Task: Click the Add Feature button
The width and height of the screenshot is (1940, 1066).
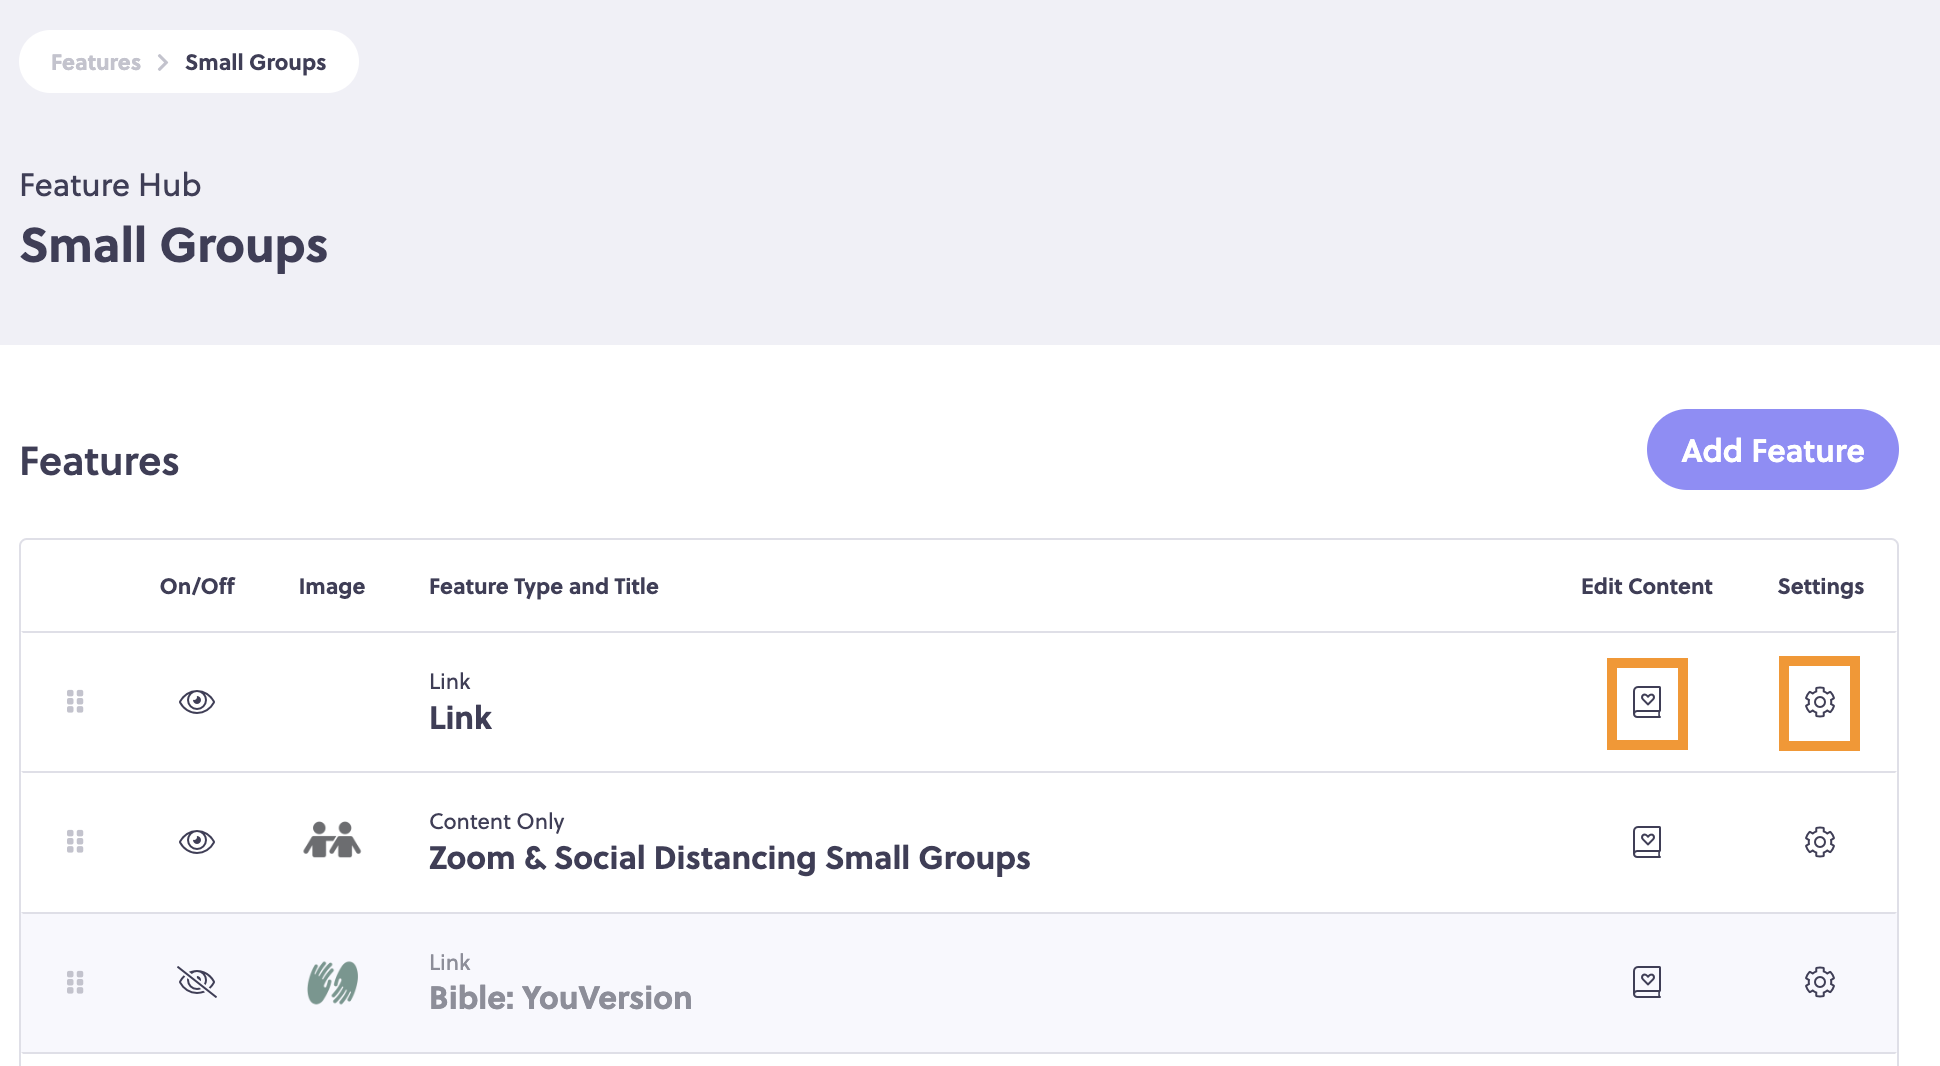Action: pyautogui.click(x=1772, y=450)
